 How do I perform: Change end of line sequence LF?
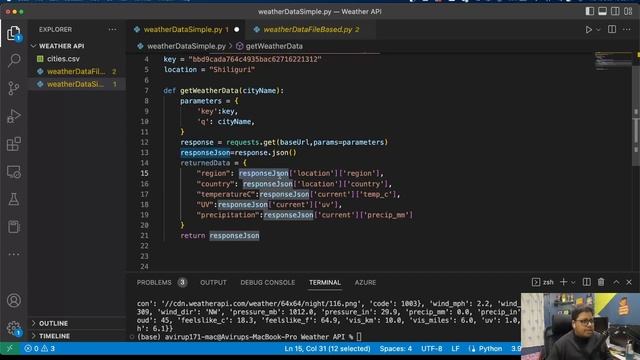click(456, 349)
